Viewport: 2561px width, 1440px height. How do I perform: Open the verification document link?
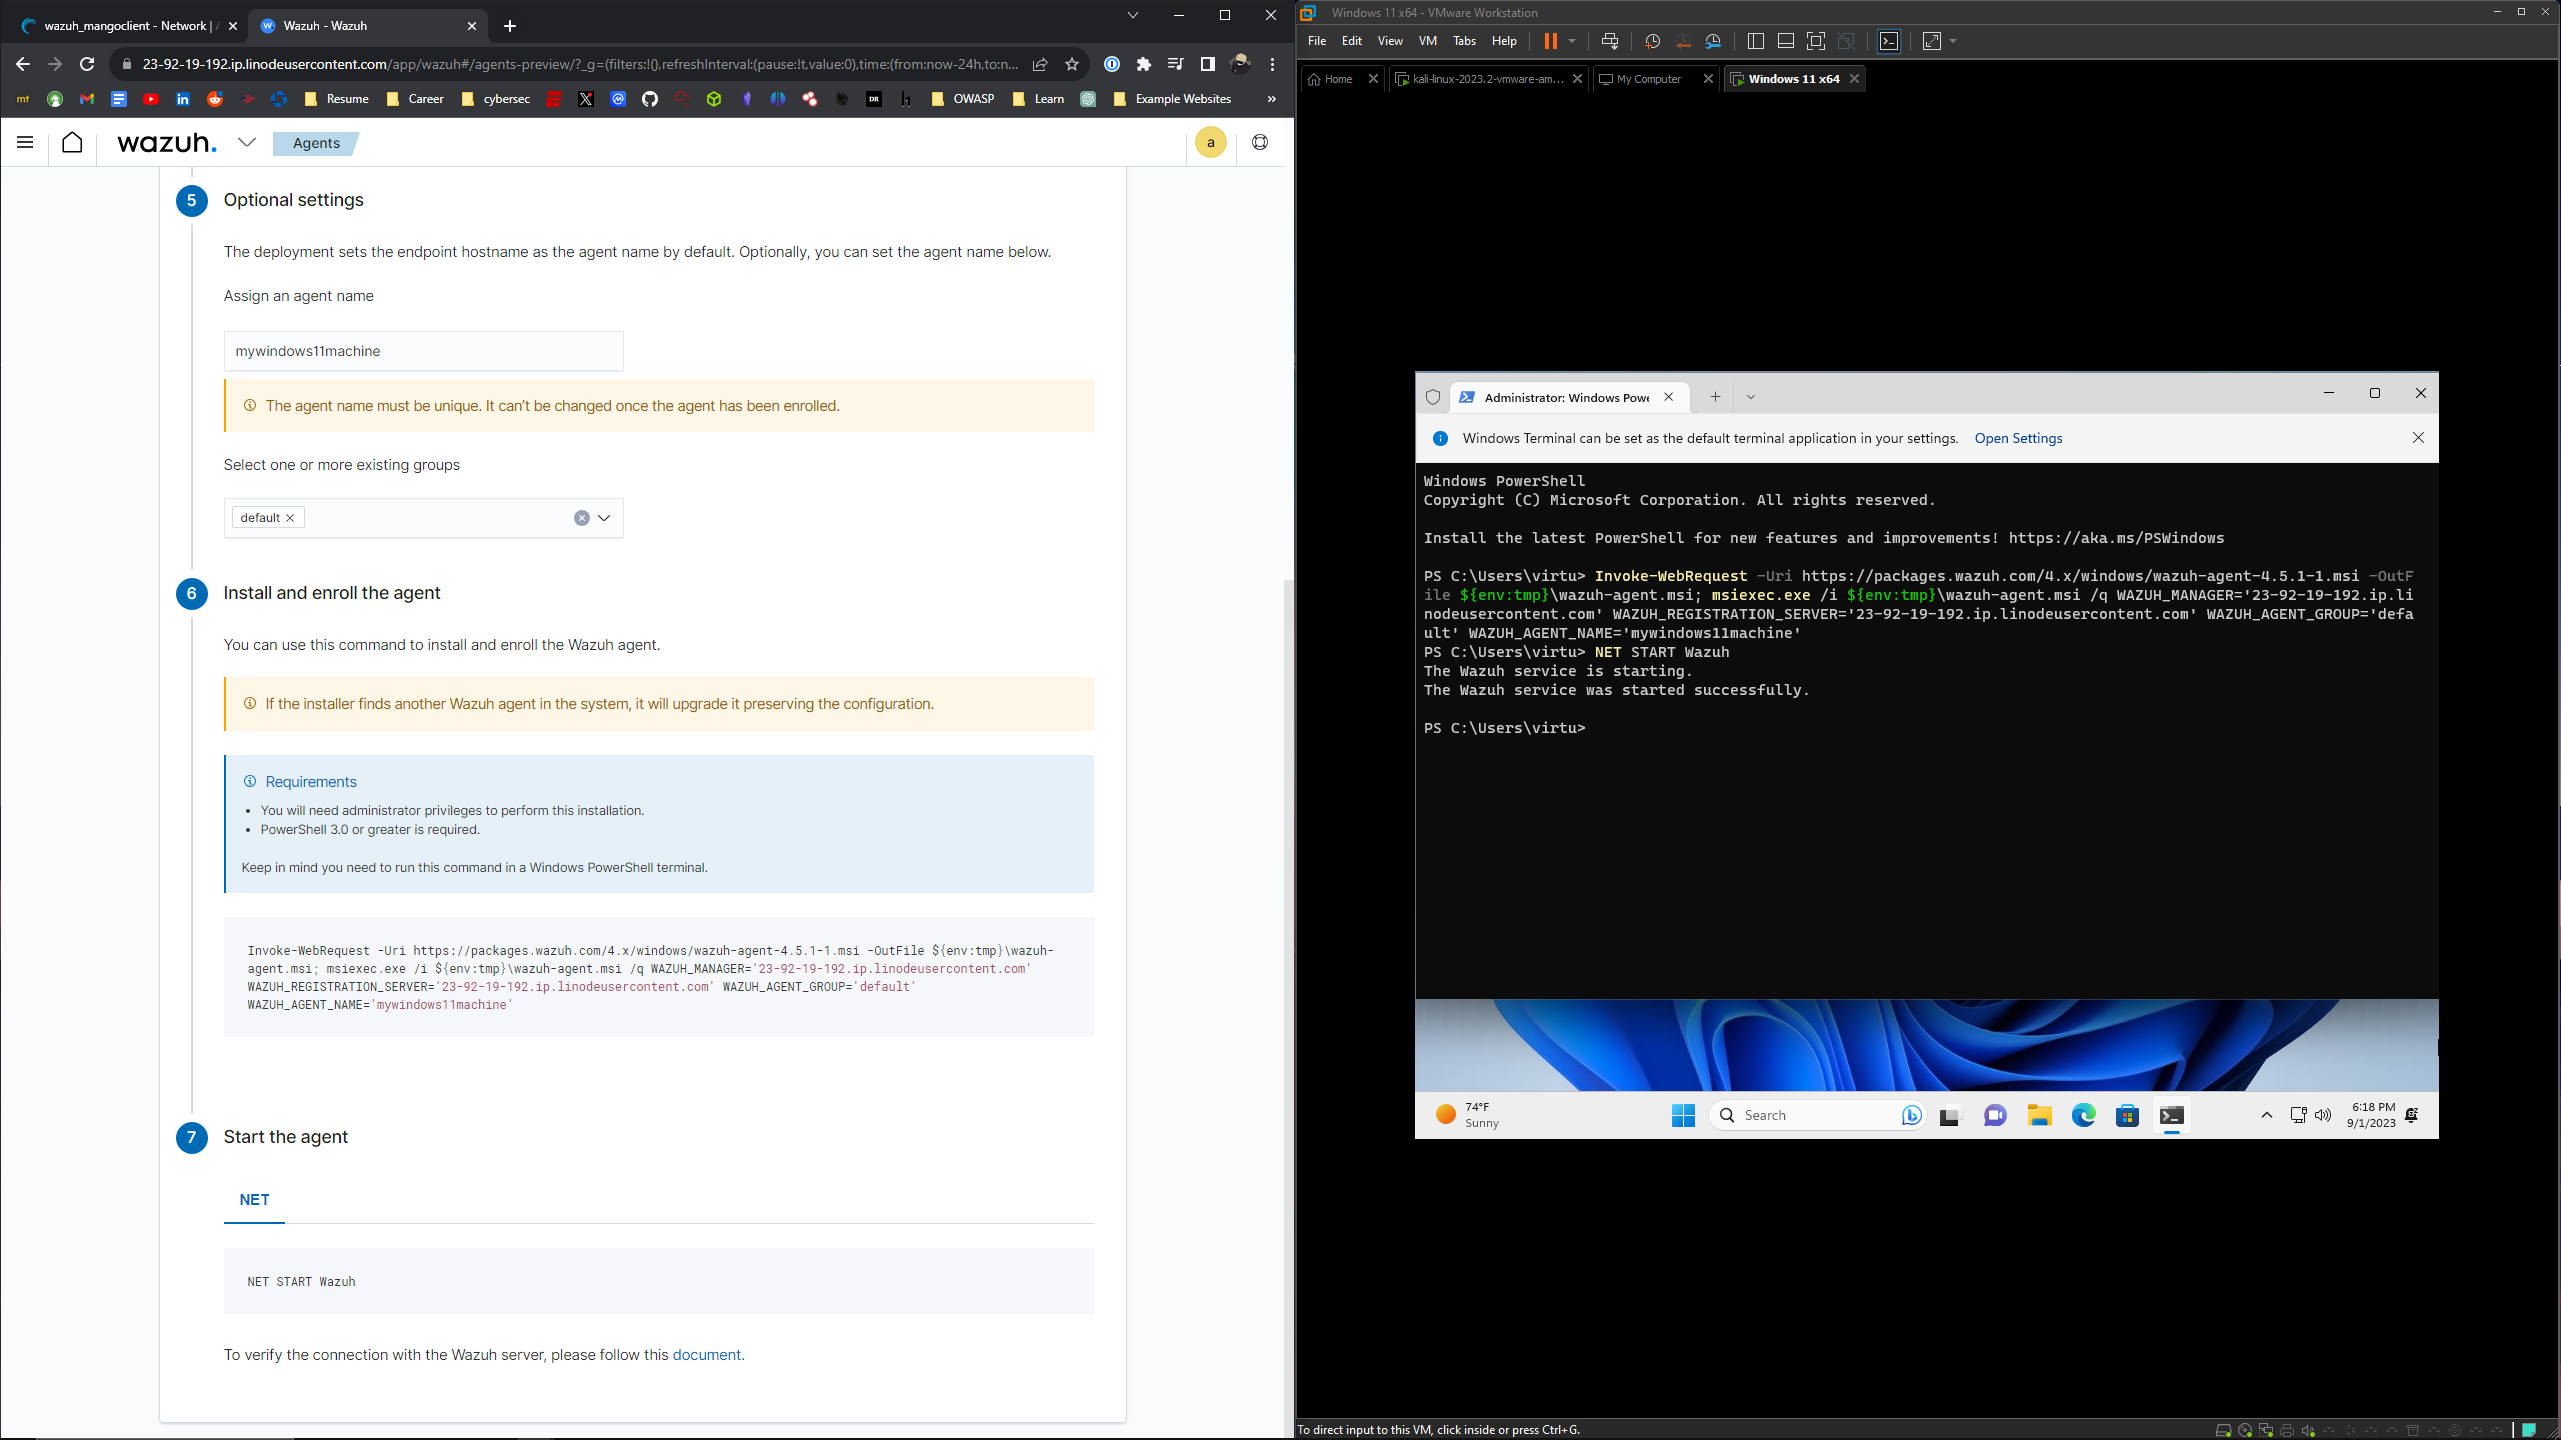706,1355
